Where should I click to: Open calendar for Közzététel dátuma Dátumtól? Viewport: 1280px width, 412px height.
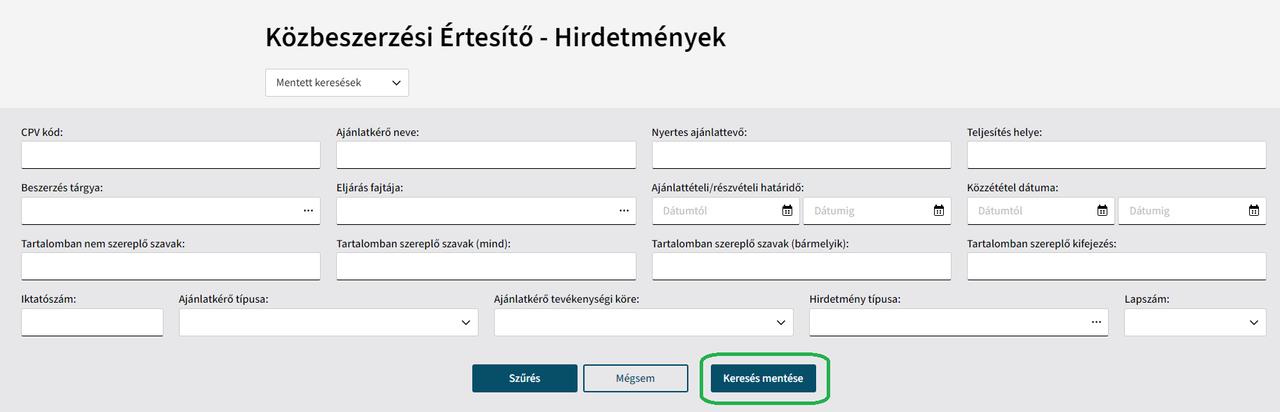pyautogui.click(x=1102, y=211)
